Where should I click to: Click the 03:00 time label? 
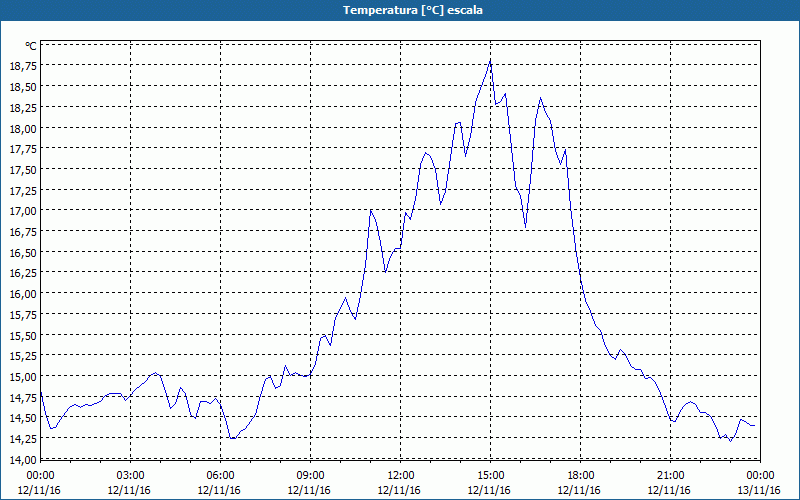(130, 476)
